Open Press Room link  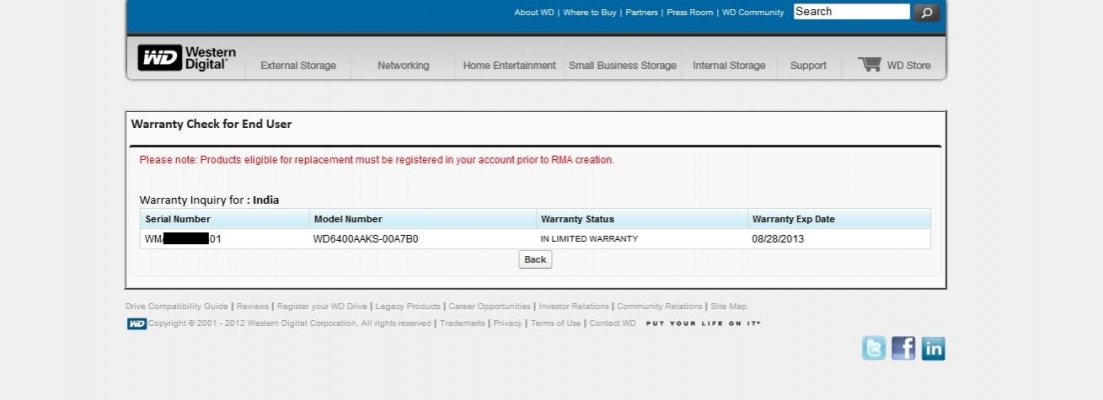point(689,13)
